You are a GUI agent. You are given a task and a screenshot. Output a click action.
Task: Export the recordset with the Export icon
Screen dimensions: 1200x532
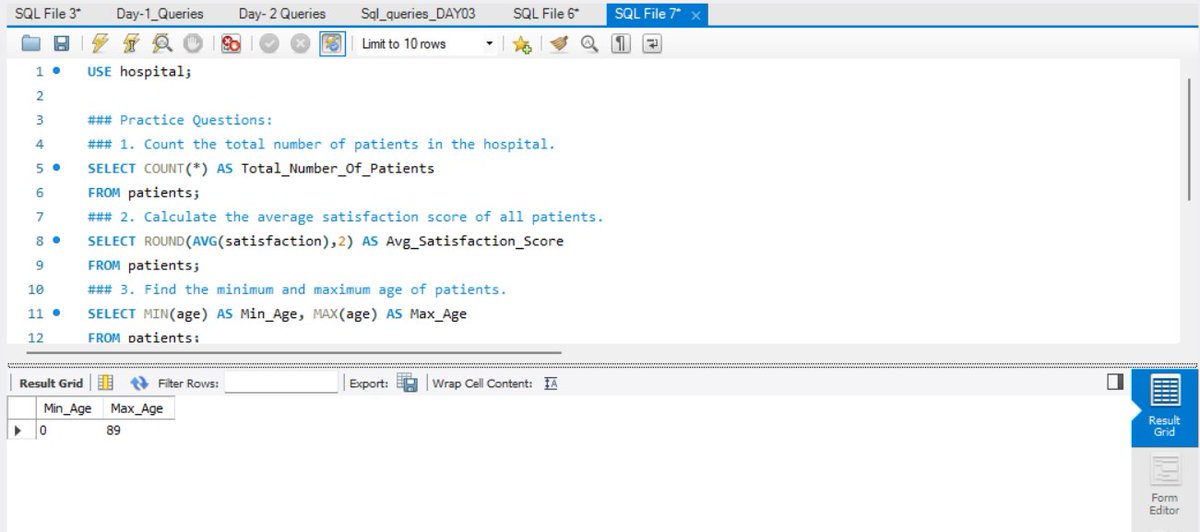[x=407, y=383]
